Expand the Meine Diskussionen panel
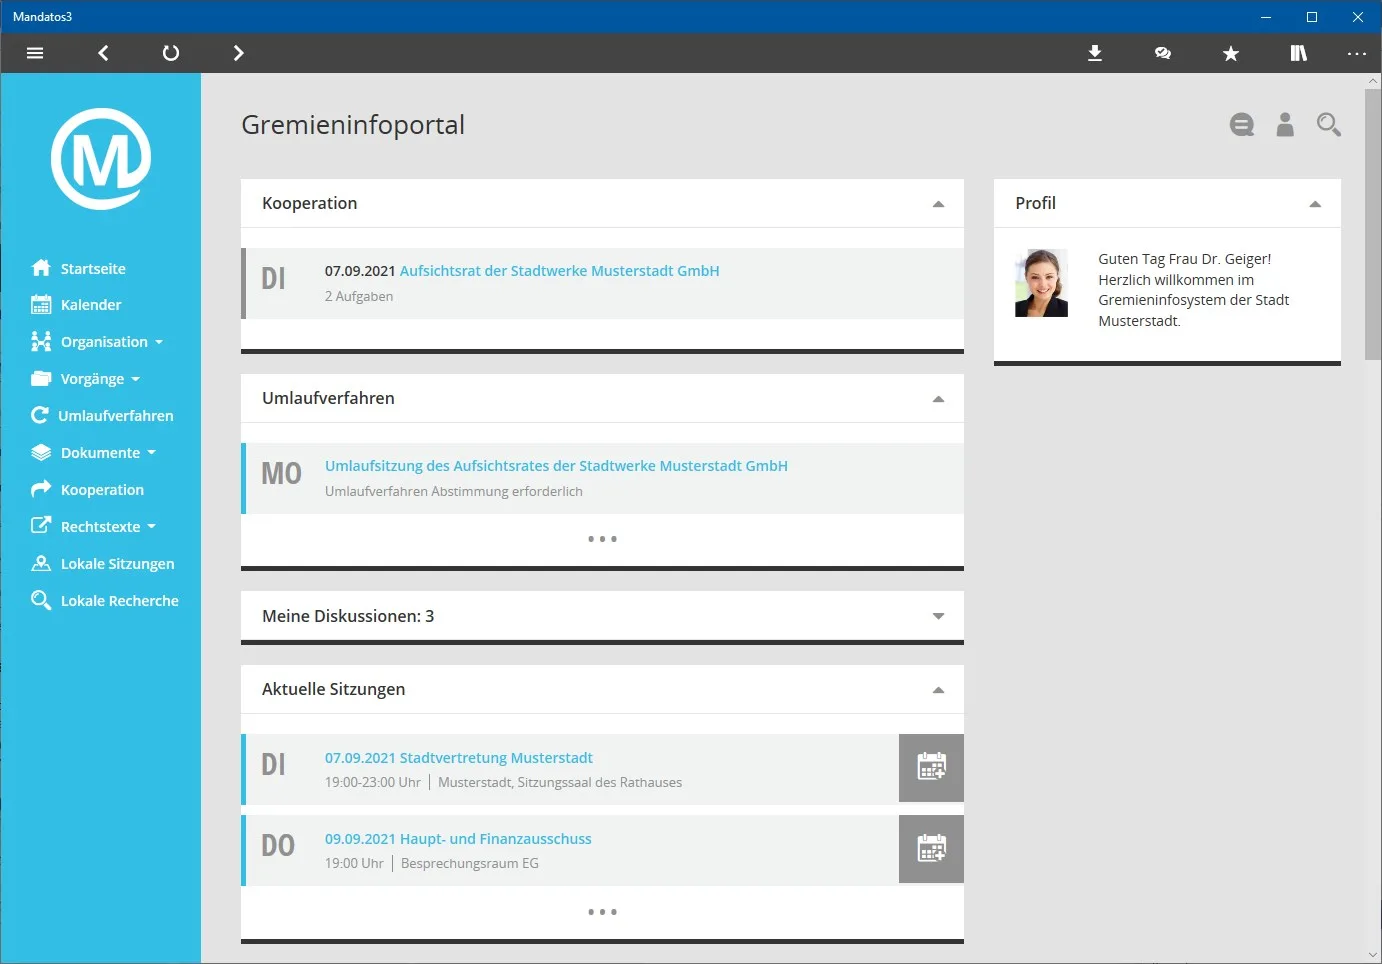1382x964 pixels. click(x=938, y=616)
